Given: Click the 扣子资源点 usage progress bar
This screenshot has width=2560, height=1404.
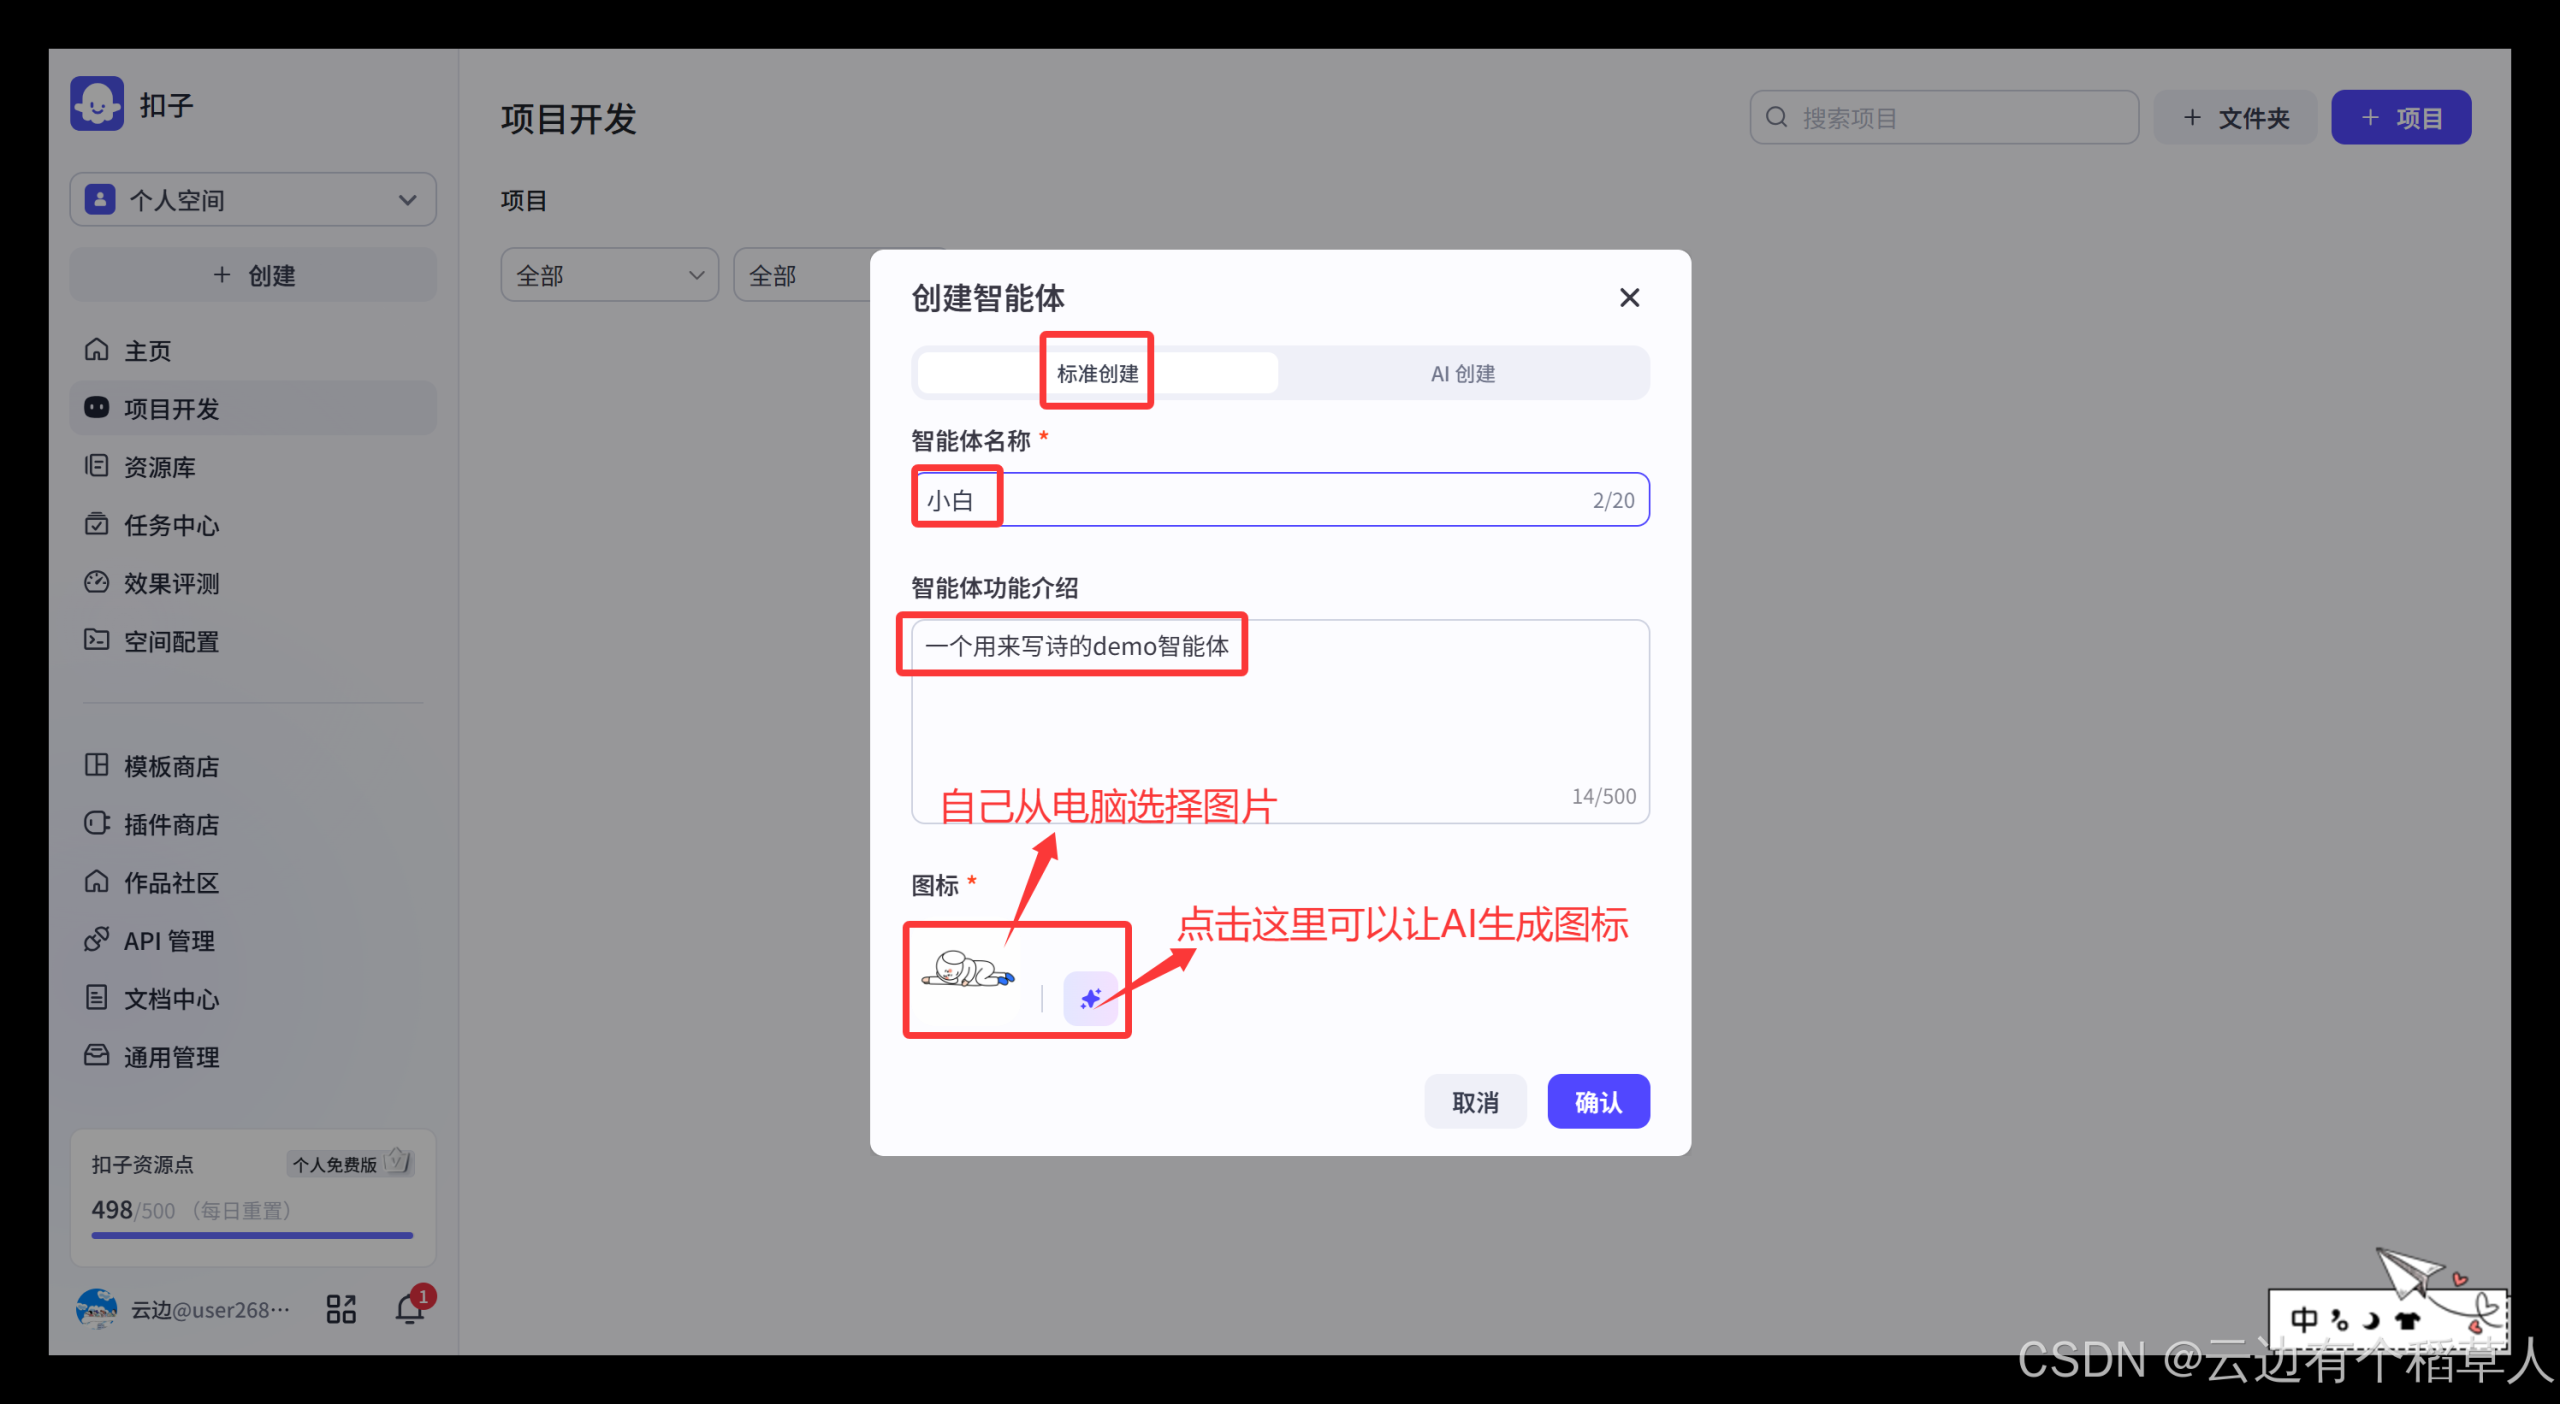Looking at the screenshot, I should tap(251, 1236).
